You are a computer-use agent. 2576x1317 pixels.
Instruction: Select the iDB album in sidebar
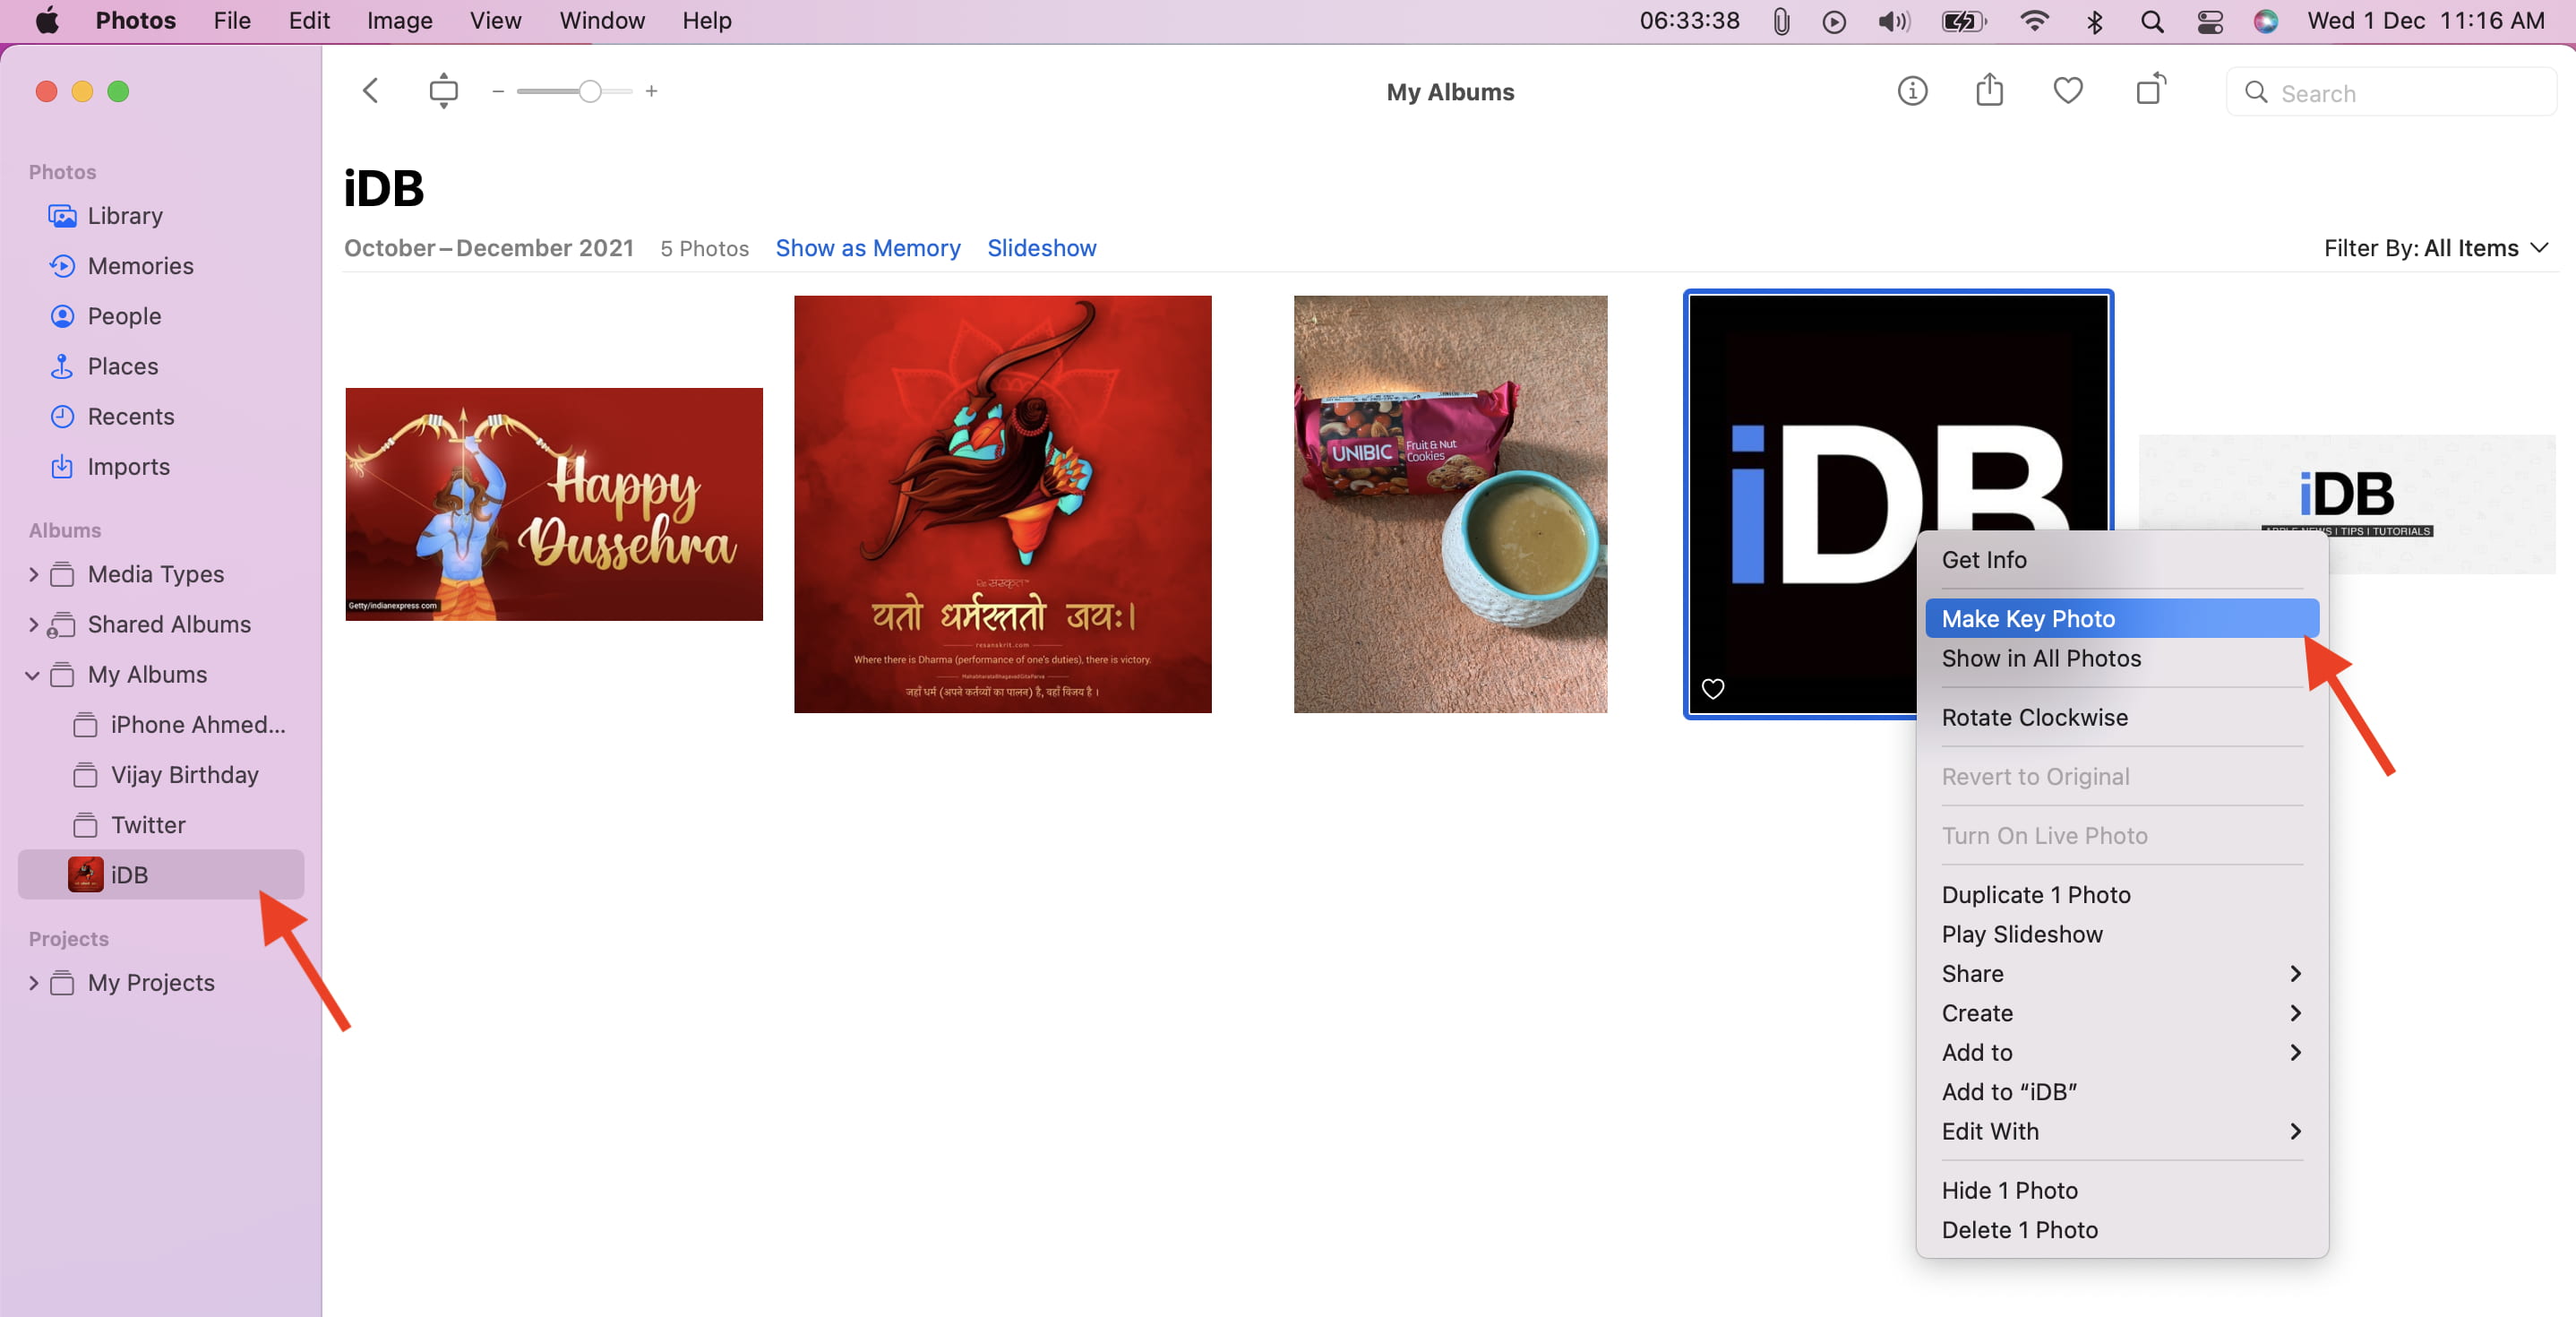(160, 874)
